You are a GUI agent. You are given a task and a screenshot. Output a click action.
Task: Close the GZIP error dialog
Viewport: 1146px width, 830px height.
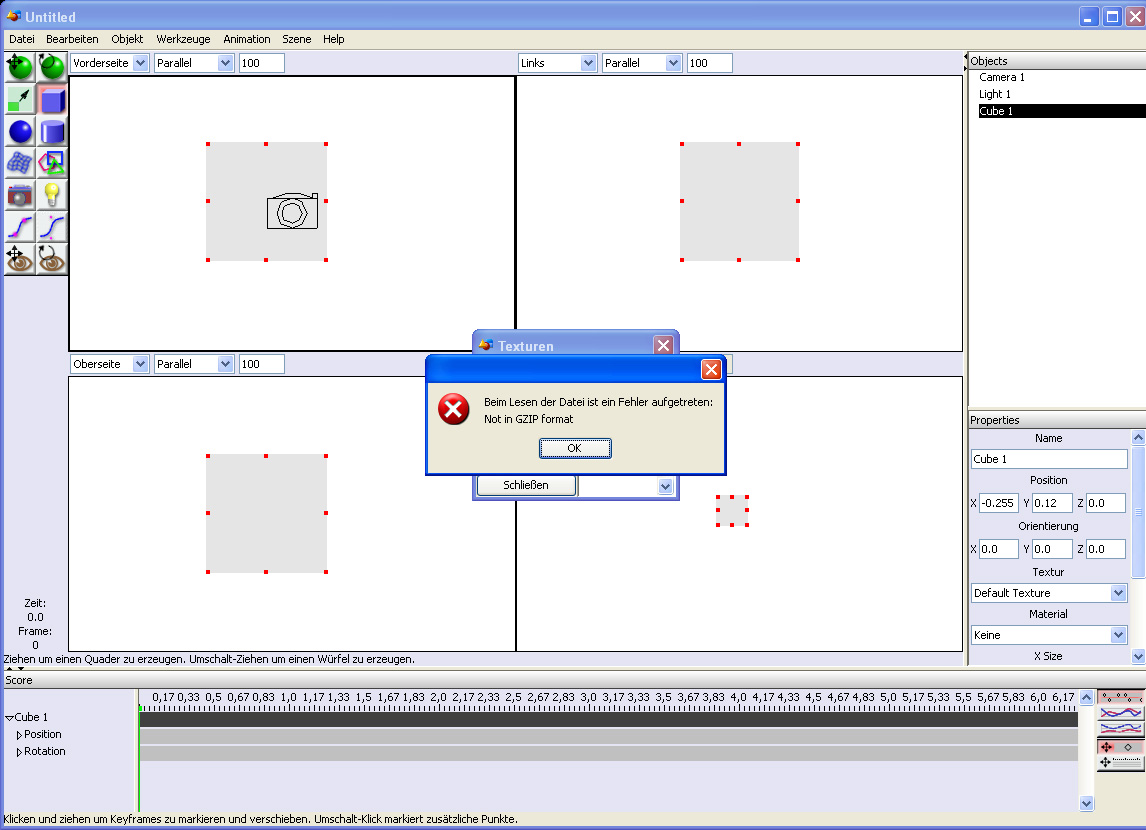711,370
